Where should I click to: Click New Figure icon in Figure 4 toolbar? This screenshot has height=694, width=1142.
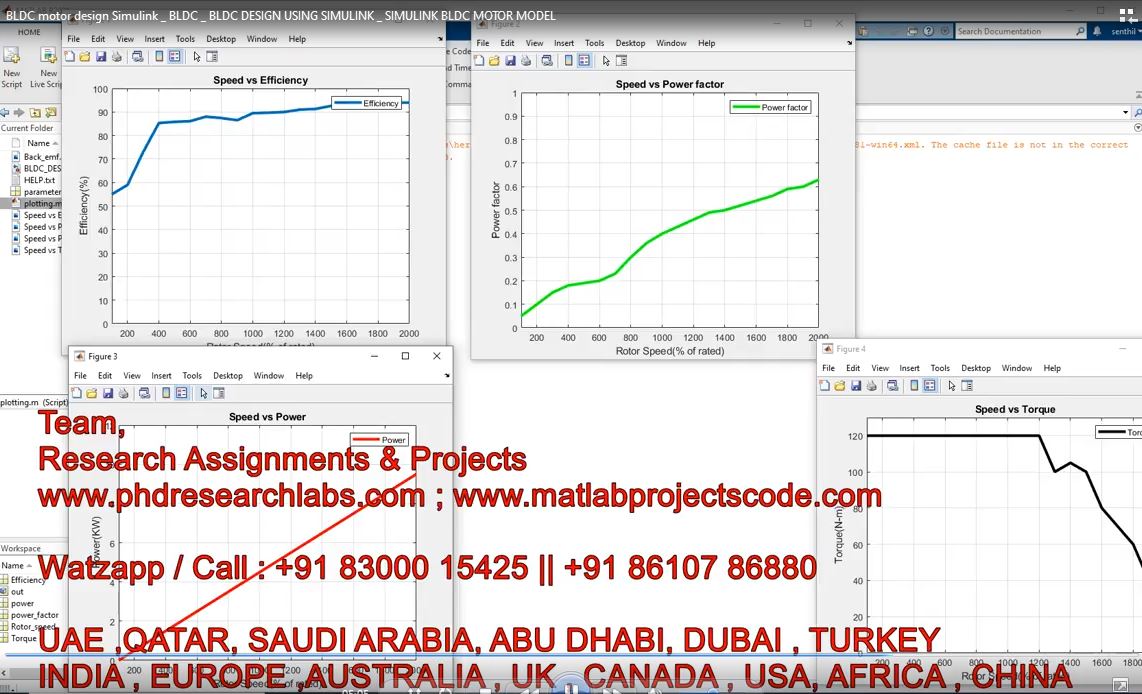(827, 386)
